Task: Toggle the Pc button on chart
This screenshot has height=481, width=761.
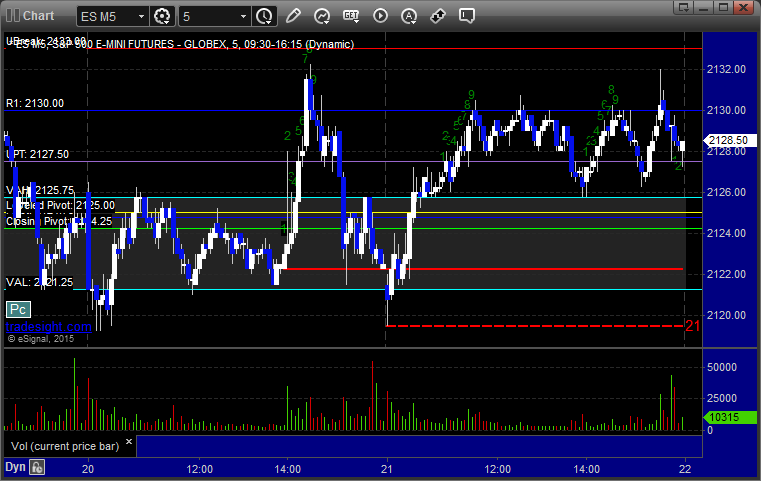Action: click(x=18, y=309)
